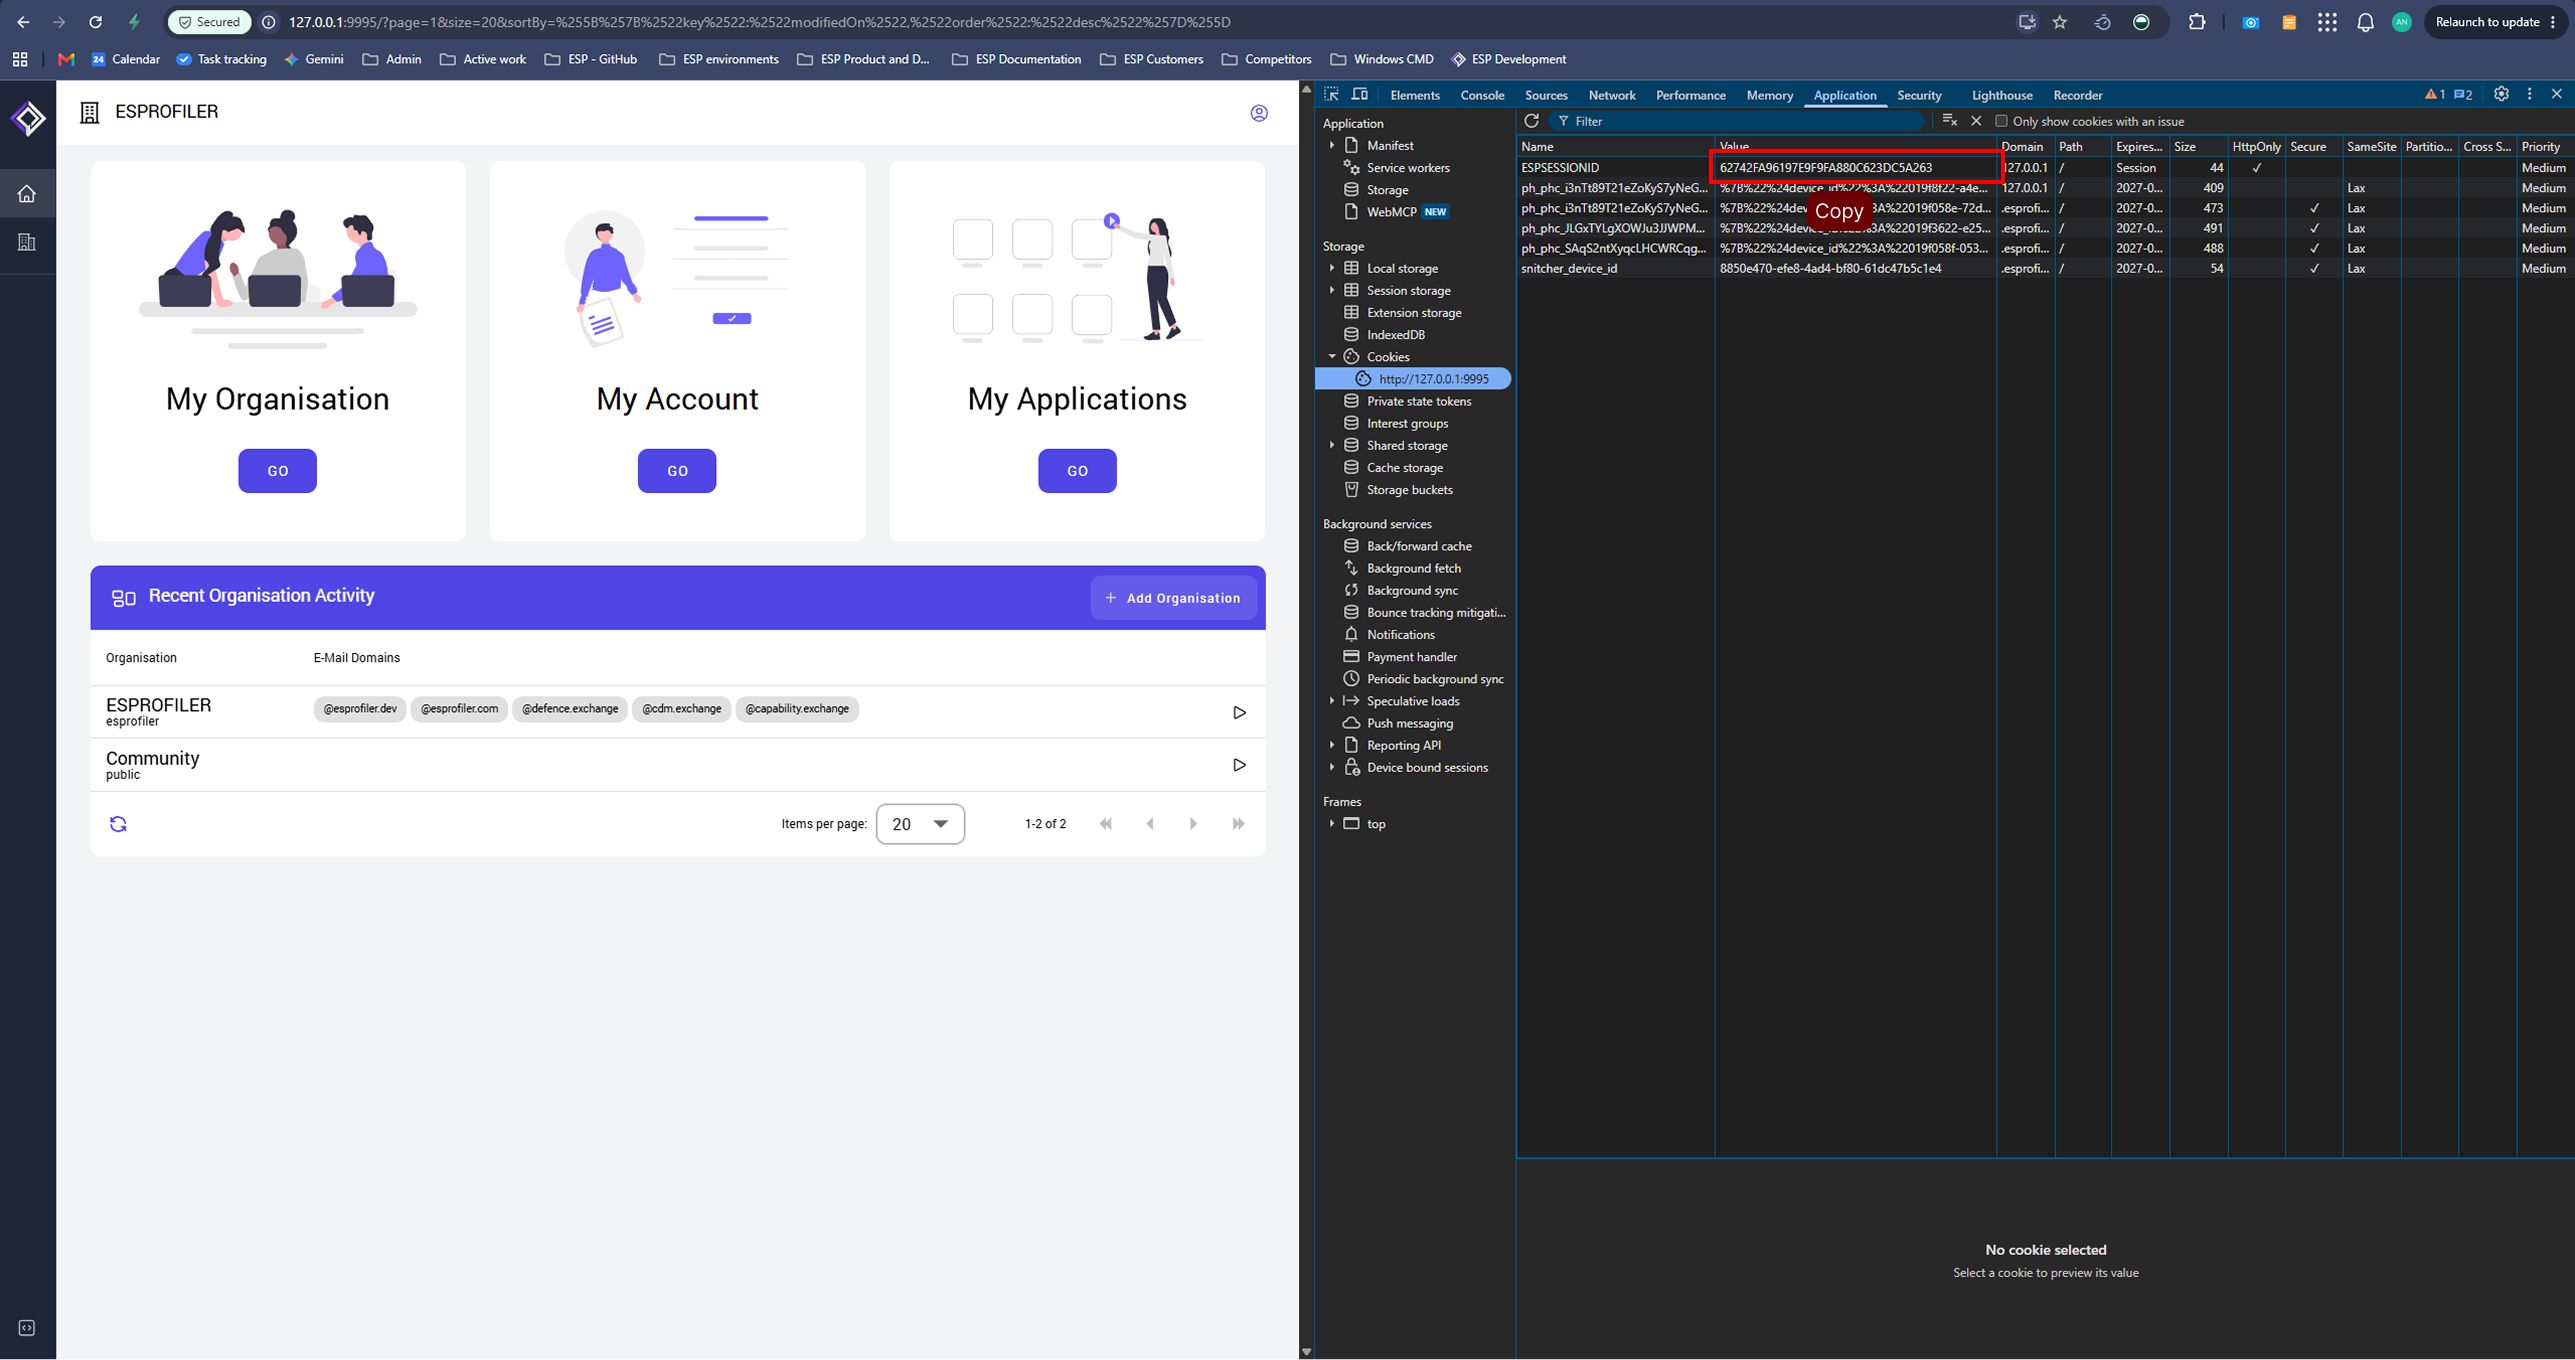Click the browser reload button
Screen dimensions: 2575x1360
click(x=95, y=22)
